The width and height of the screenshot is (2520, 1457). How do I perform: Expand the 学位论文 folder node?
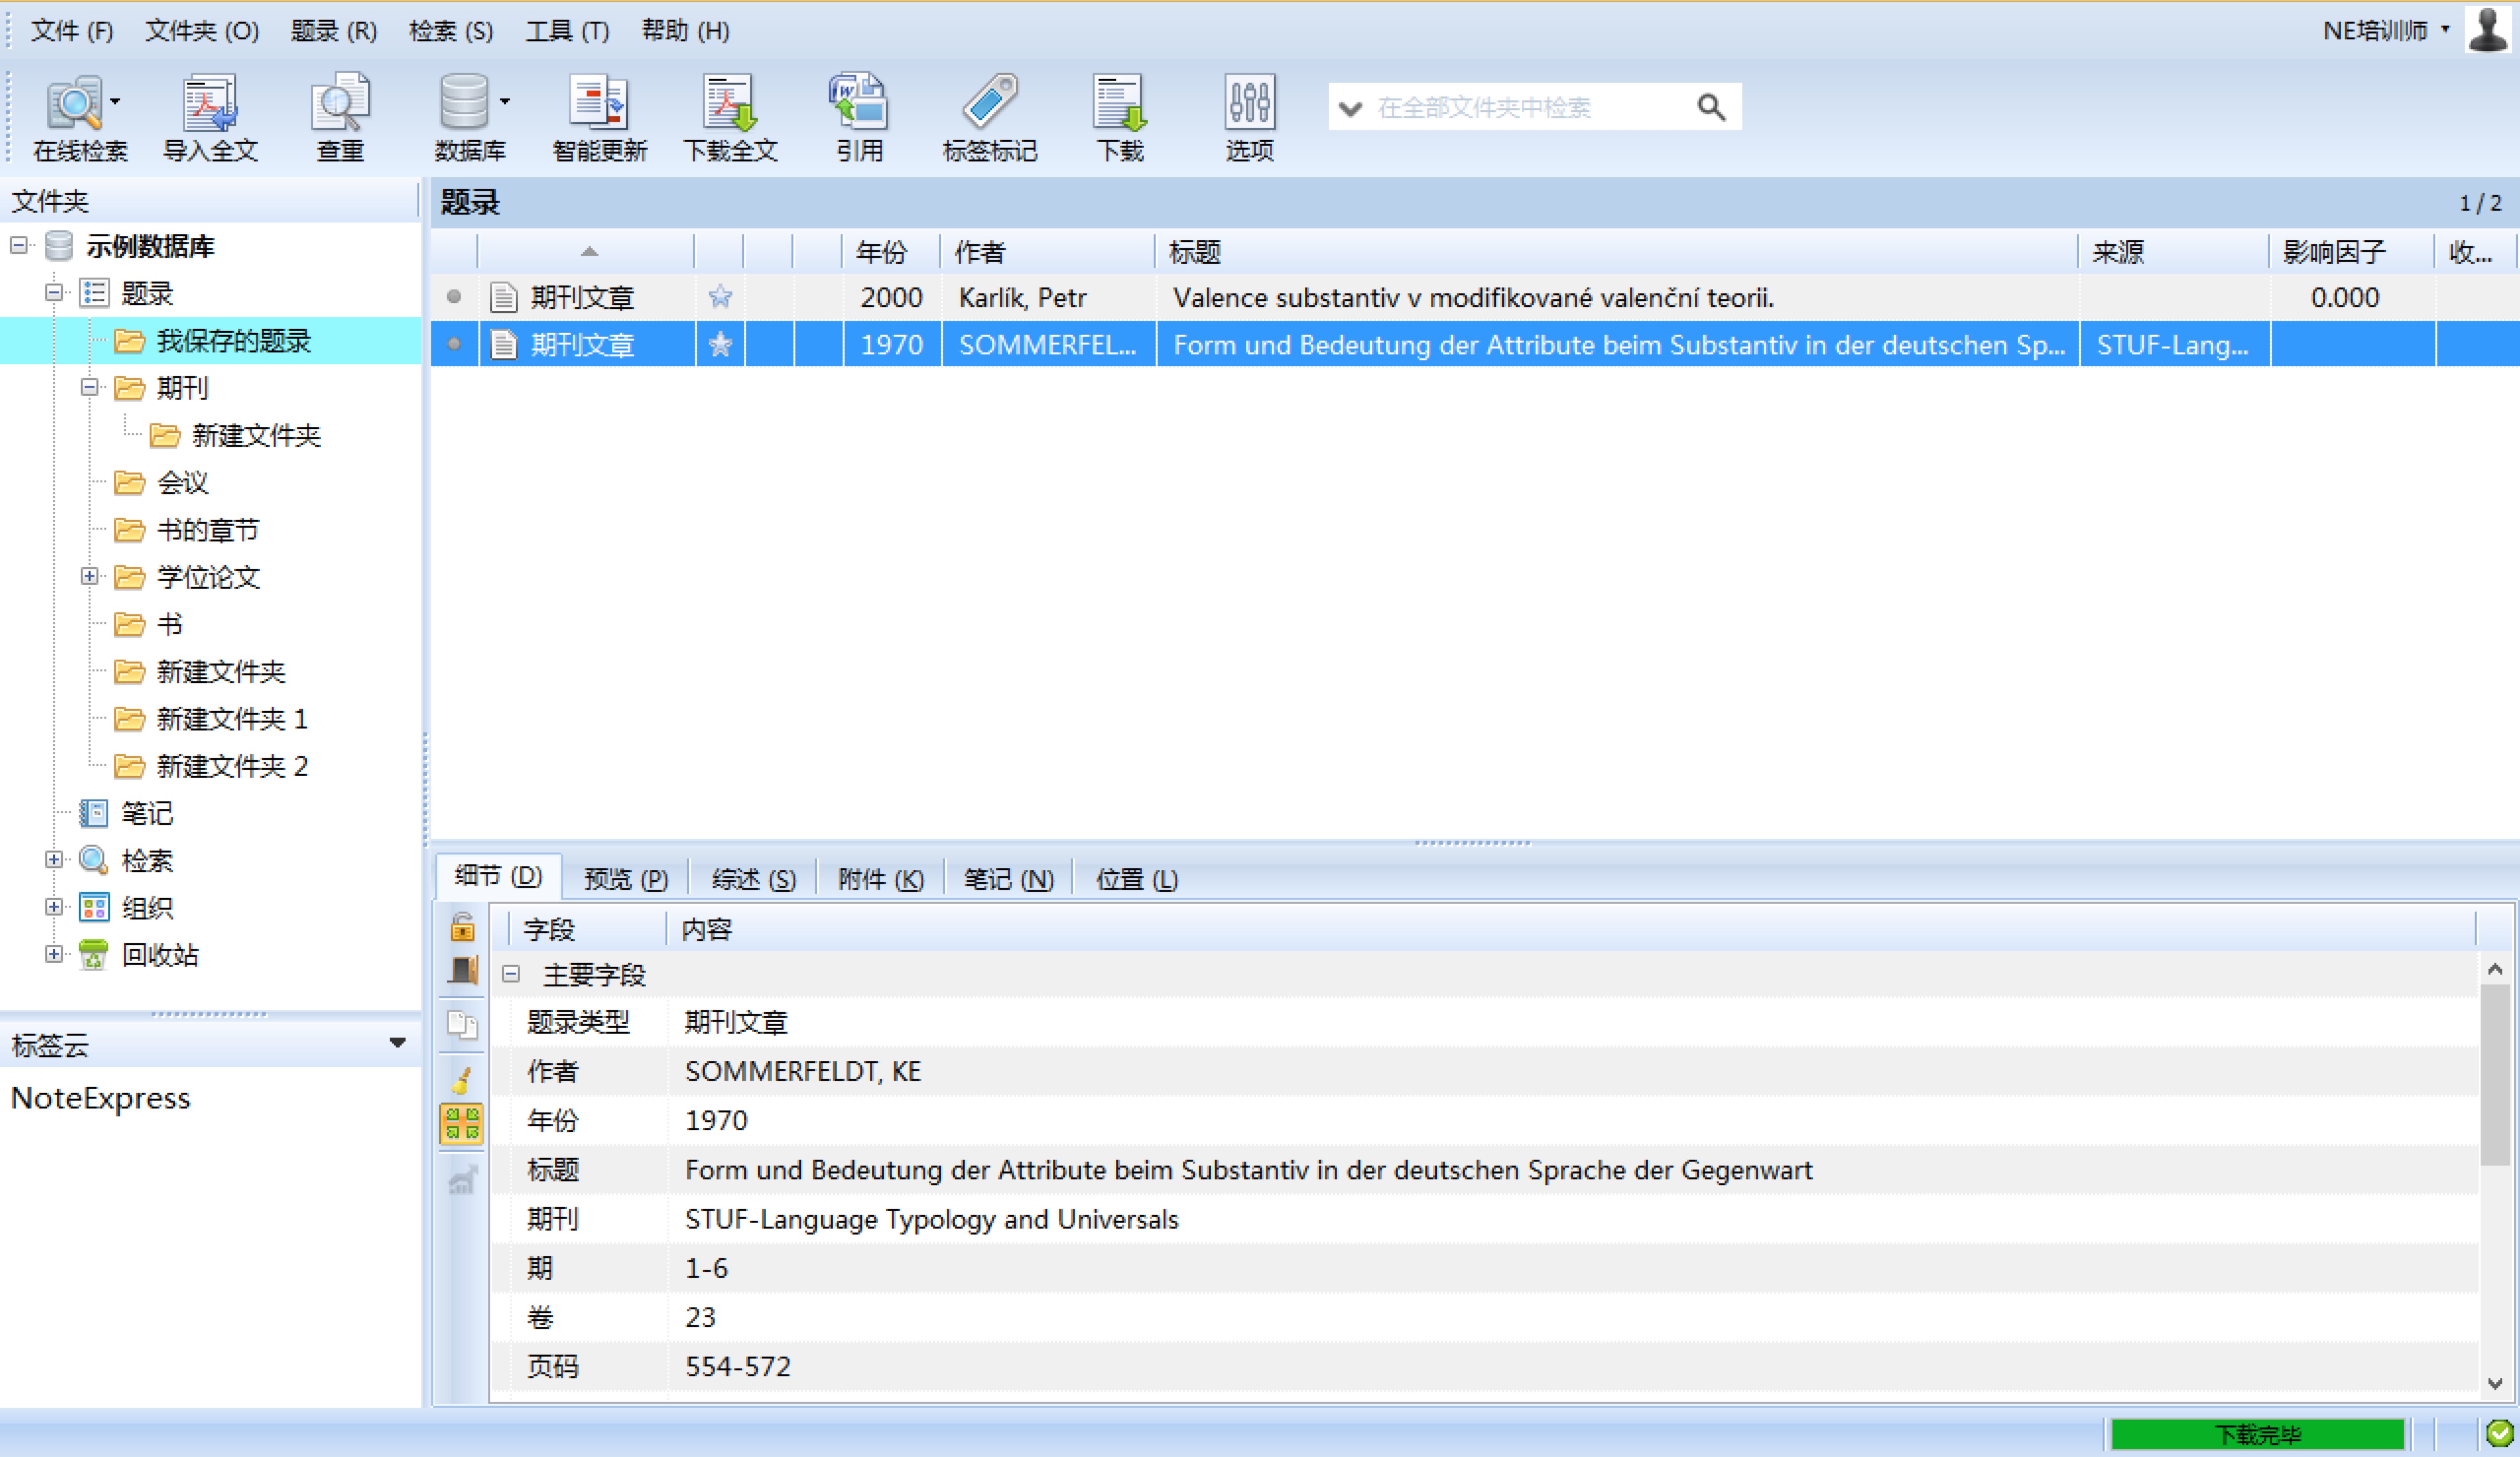click(90, 576)
